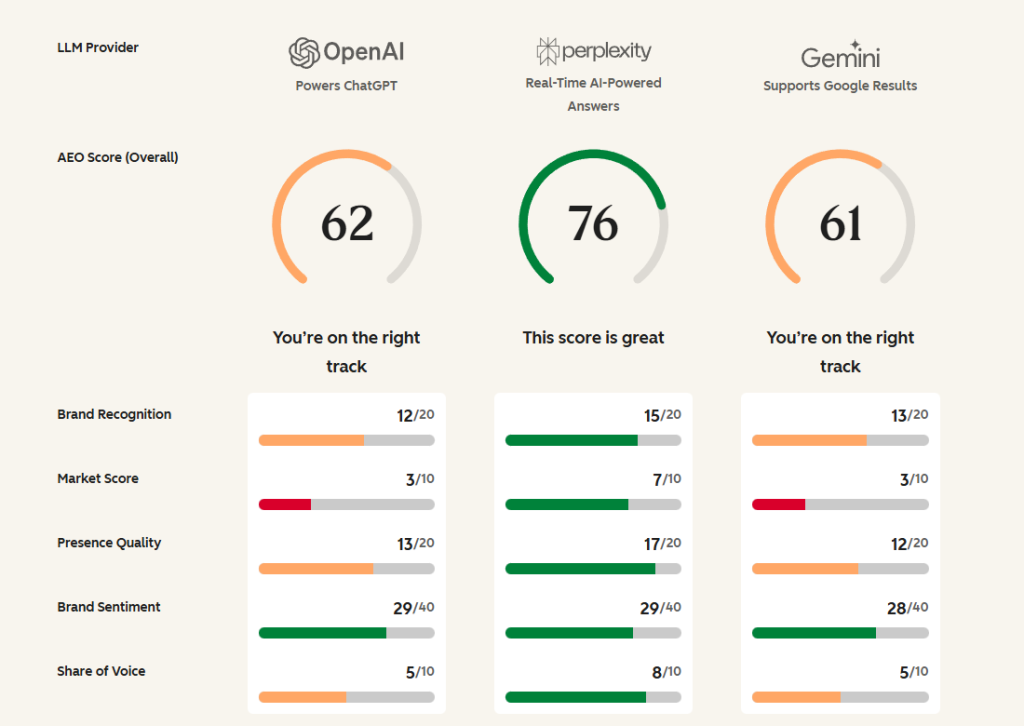The width and height of the screenshot is (1024, 726).
Task: Click 'This score is great' text
Action: coord(593,338)
